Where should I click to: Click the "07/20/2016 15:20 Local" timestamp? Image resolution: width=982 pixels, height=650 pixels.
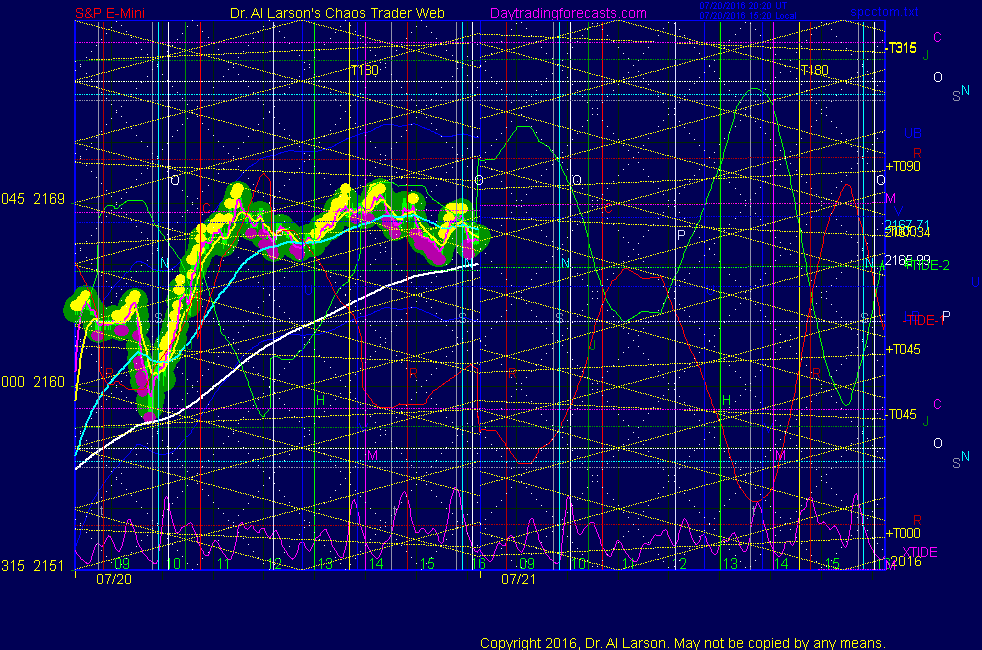coord(748,16)
